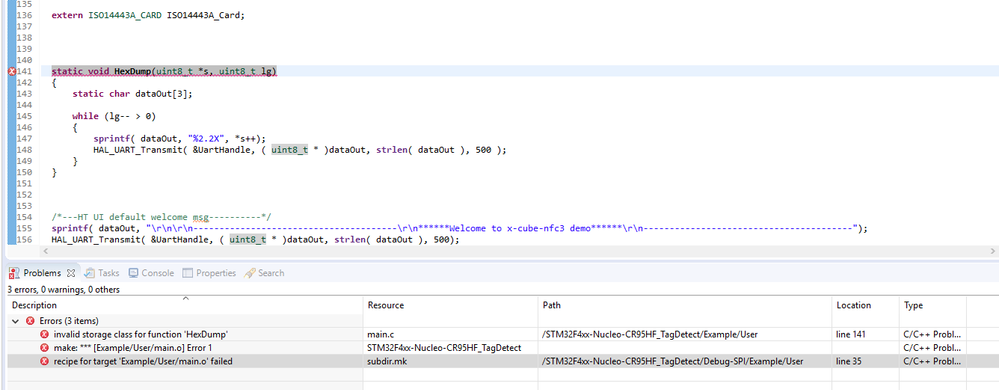The image size is (999, 390).
Task: Click the error icon of the recipe failed row
Action: pyautogui.click(x=44, y=361)
